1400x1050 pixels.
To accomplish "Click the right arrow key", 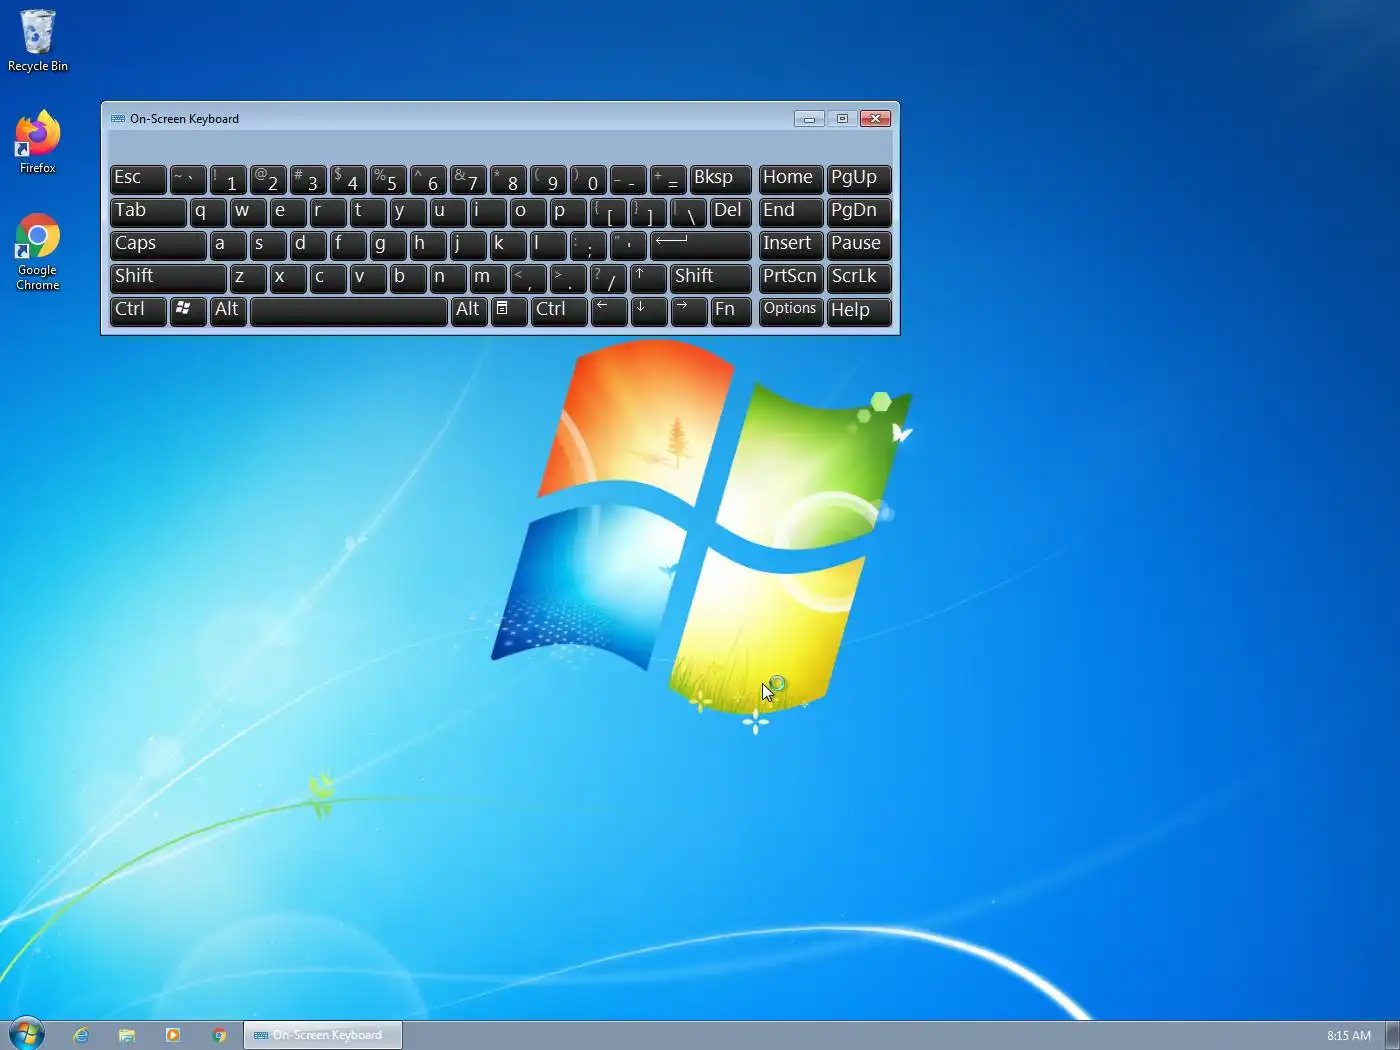I will coord(689,311).
